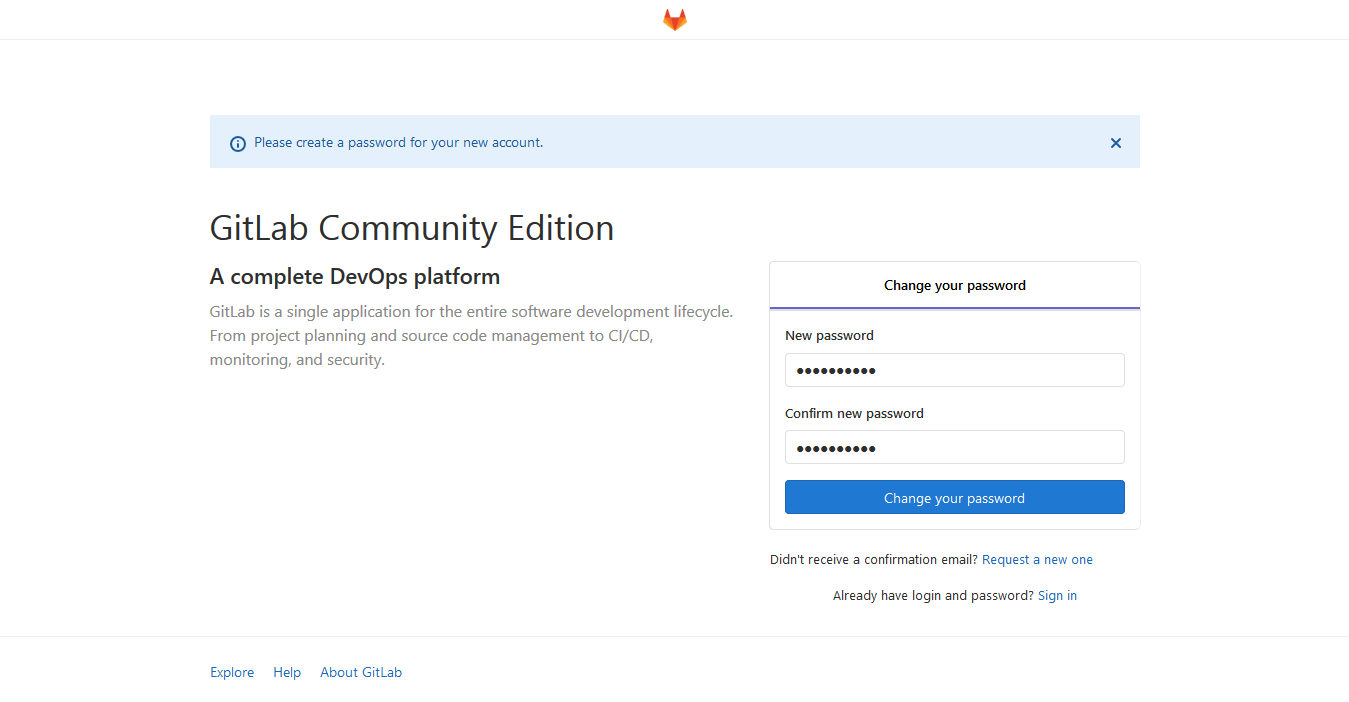
Task: Click inside the New password field
Action: pos(954,370)
